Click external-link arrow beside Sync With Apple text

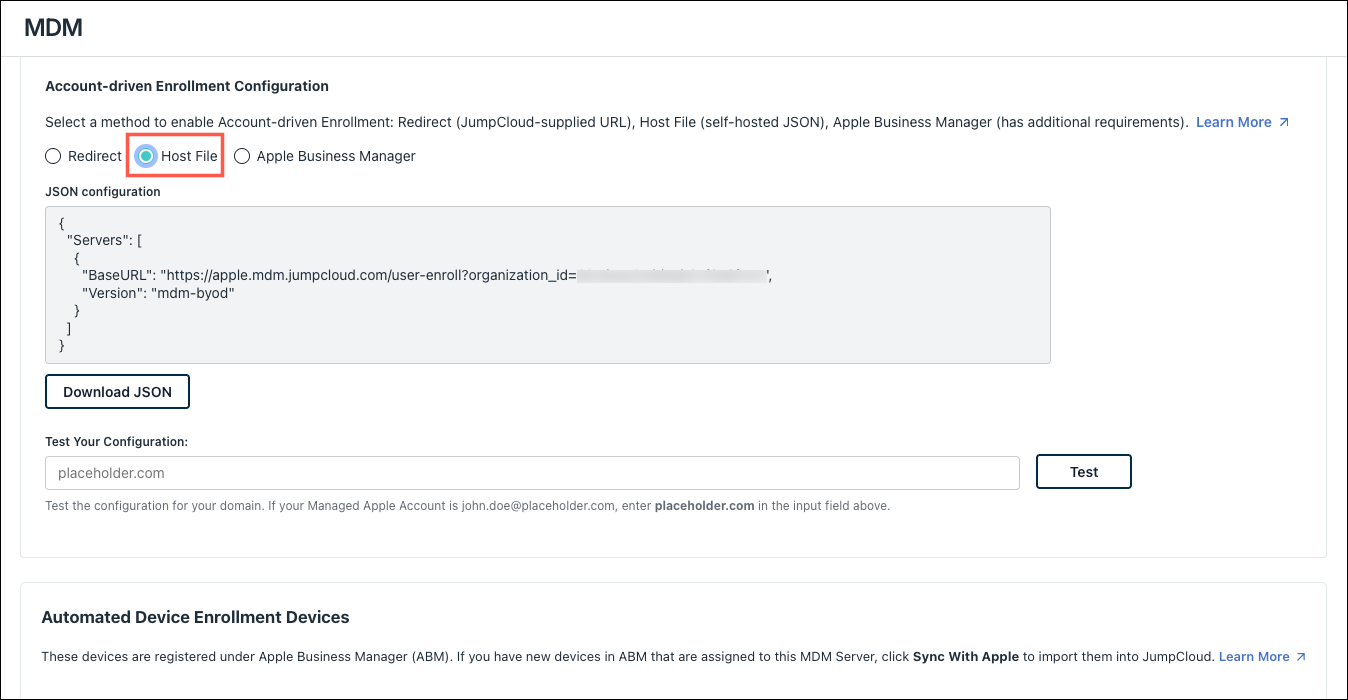click(x=1301, y=657)
